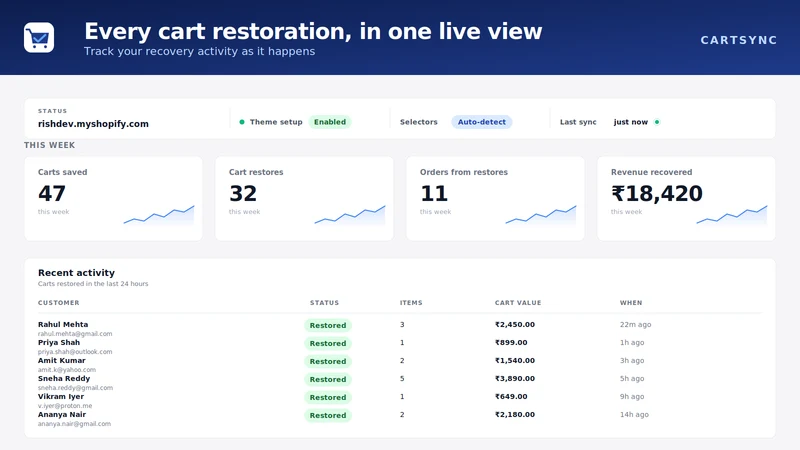Viewport: 800px width, 450px height.
Task: Select customer Sneha Reddy
Action: [64, 379]
